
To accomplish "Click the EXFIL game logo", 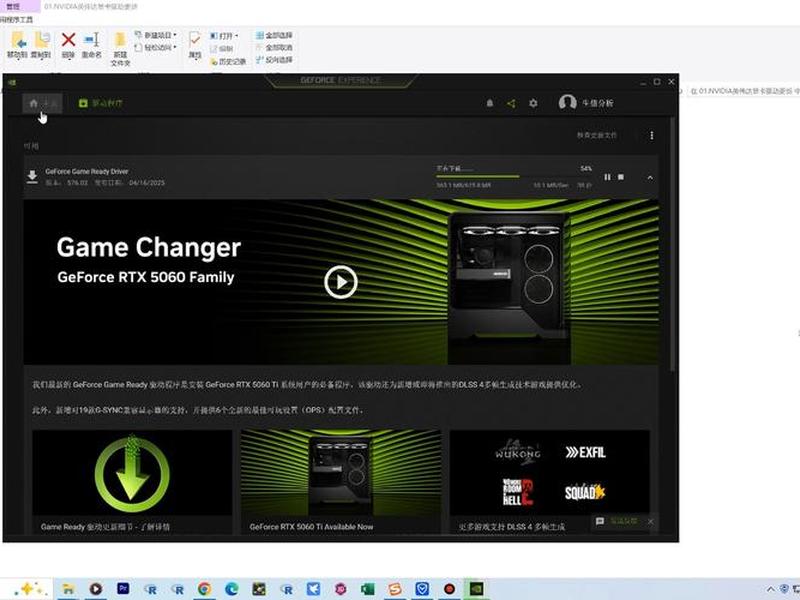I will click(x=585, y=452).
